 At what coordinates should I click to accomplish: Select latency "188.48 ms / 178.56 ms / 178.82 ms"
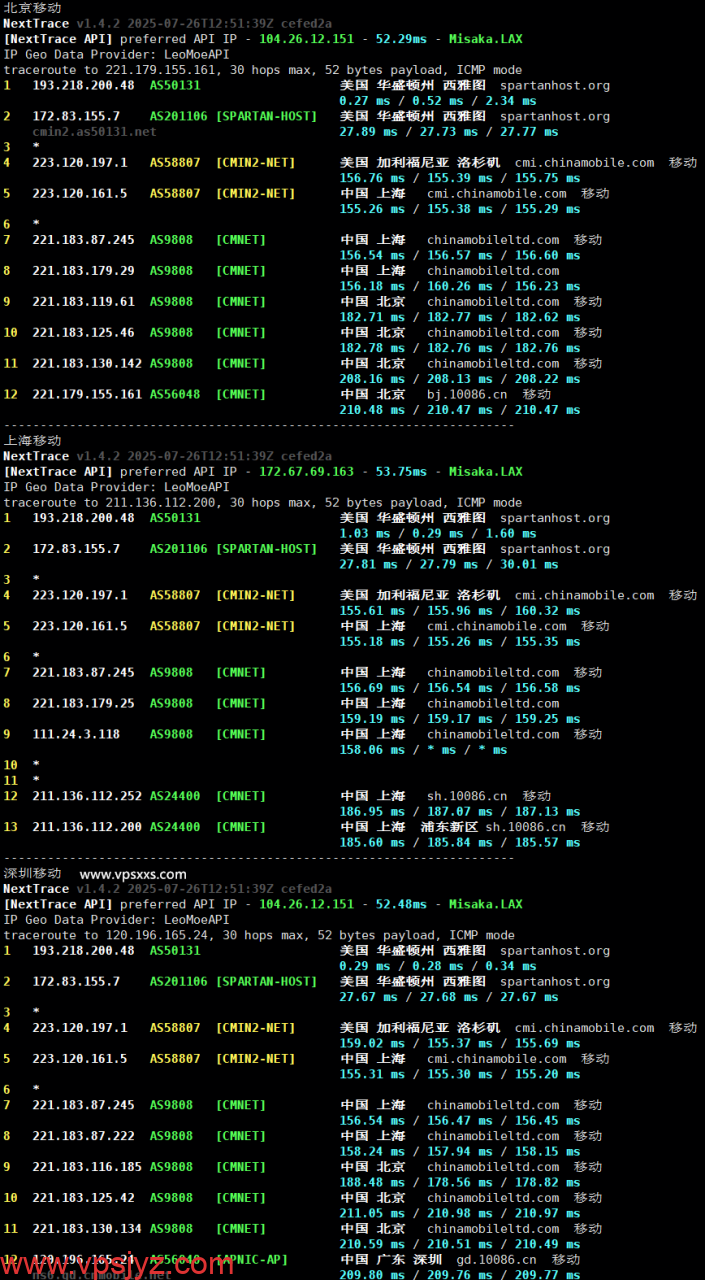point(460,1182)
